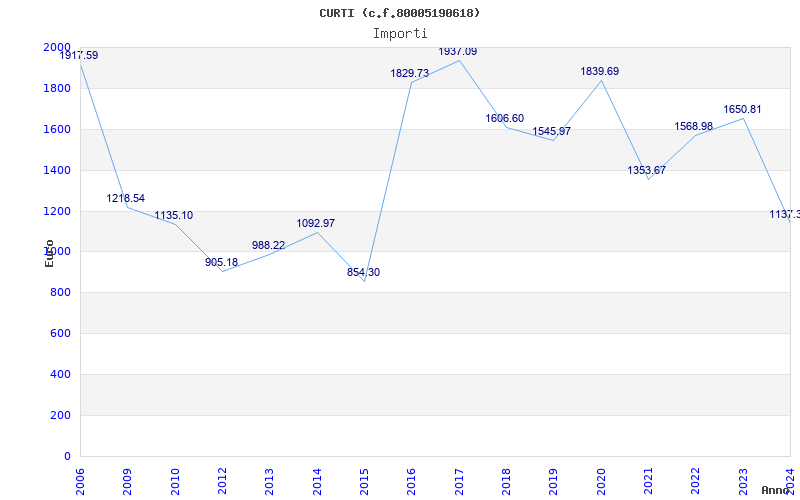Select data label 1545.97

(552, 132)
